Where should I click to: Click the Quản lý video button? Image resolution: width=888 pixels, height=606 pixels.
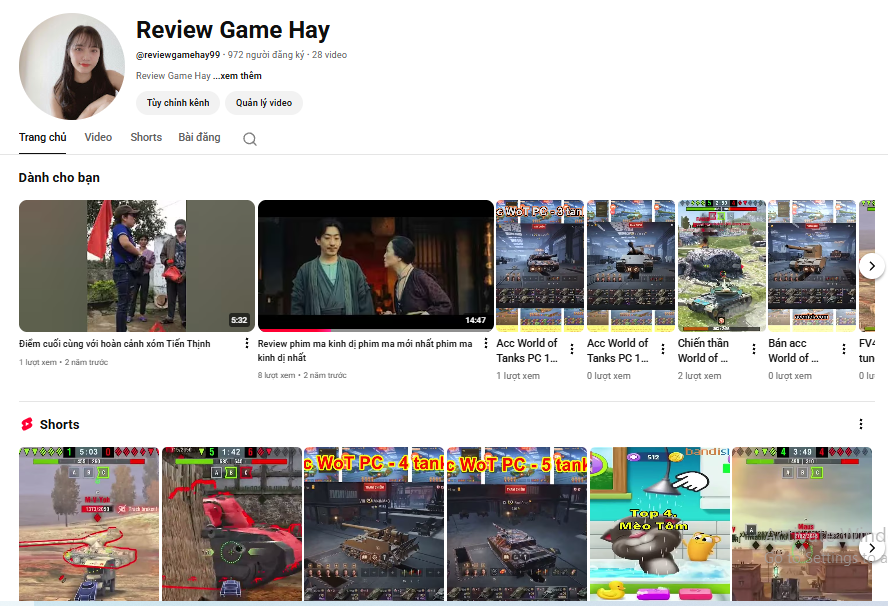pyautogui.click(x=264, y=103)
